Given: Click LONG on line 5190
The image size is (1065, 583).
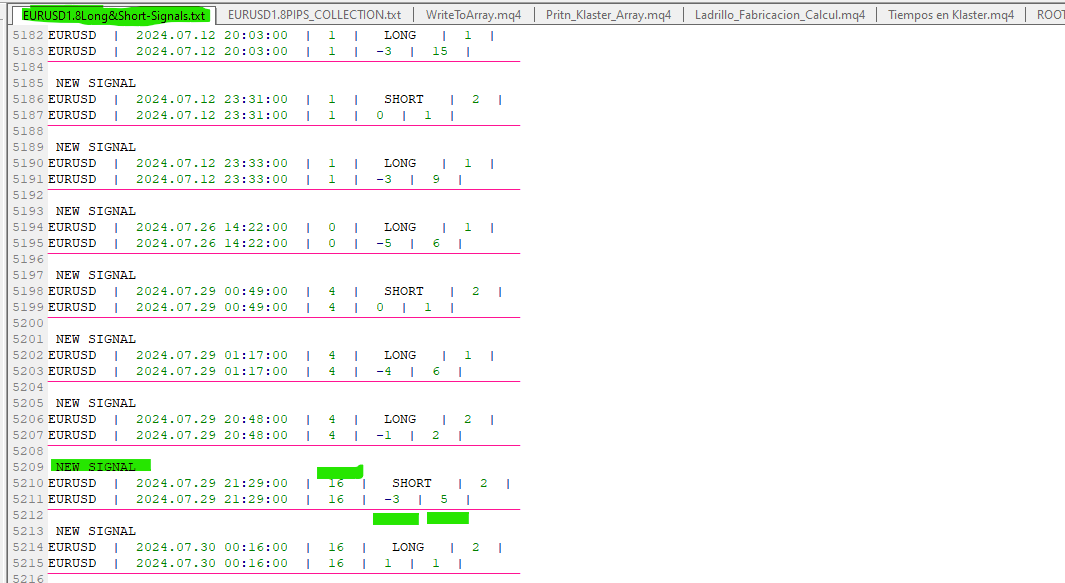Looking at the screenshot, I should pyautogui.click(x=400, y=163).
